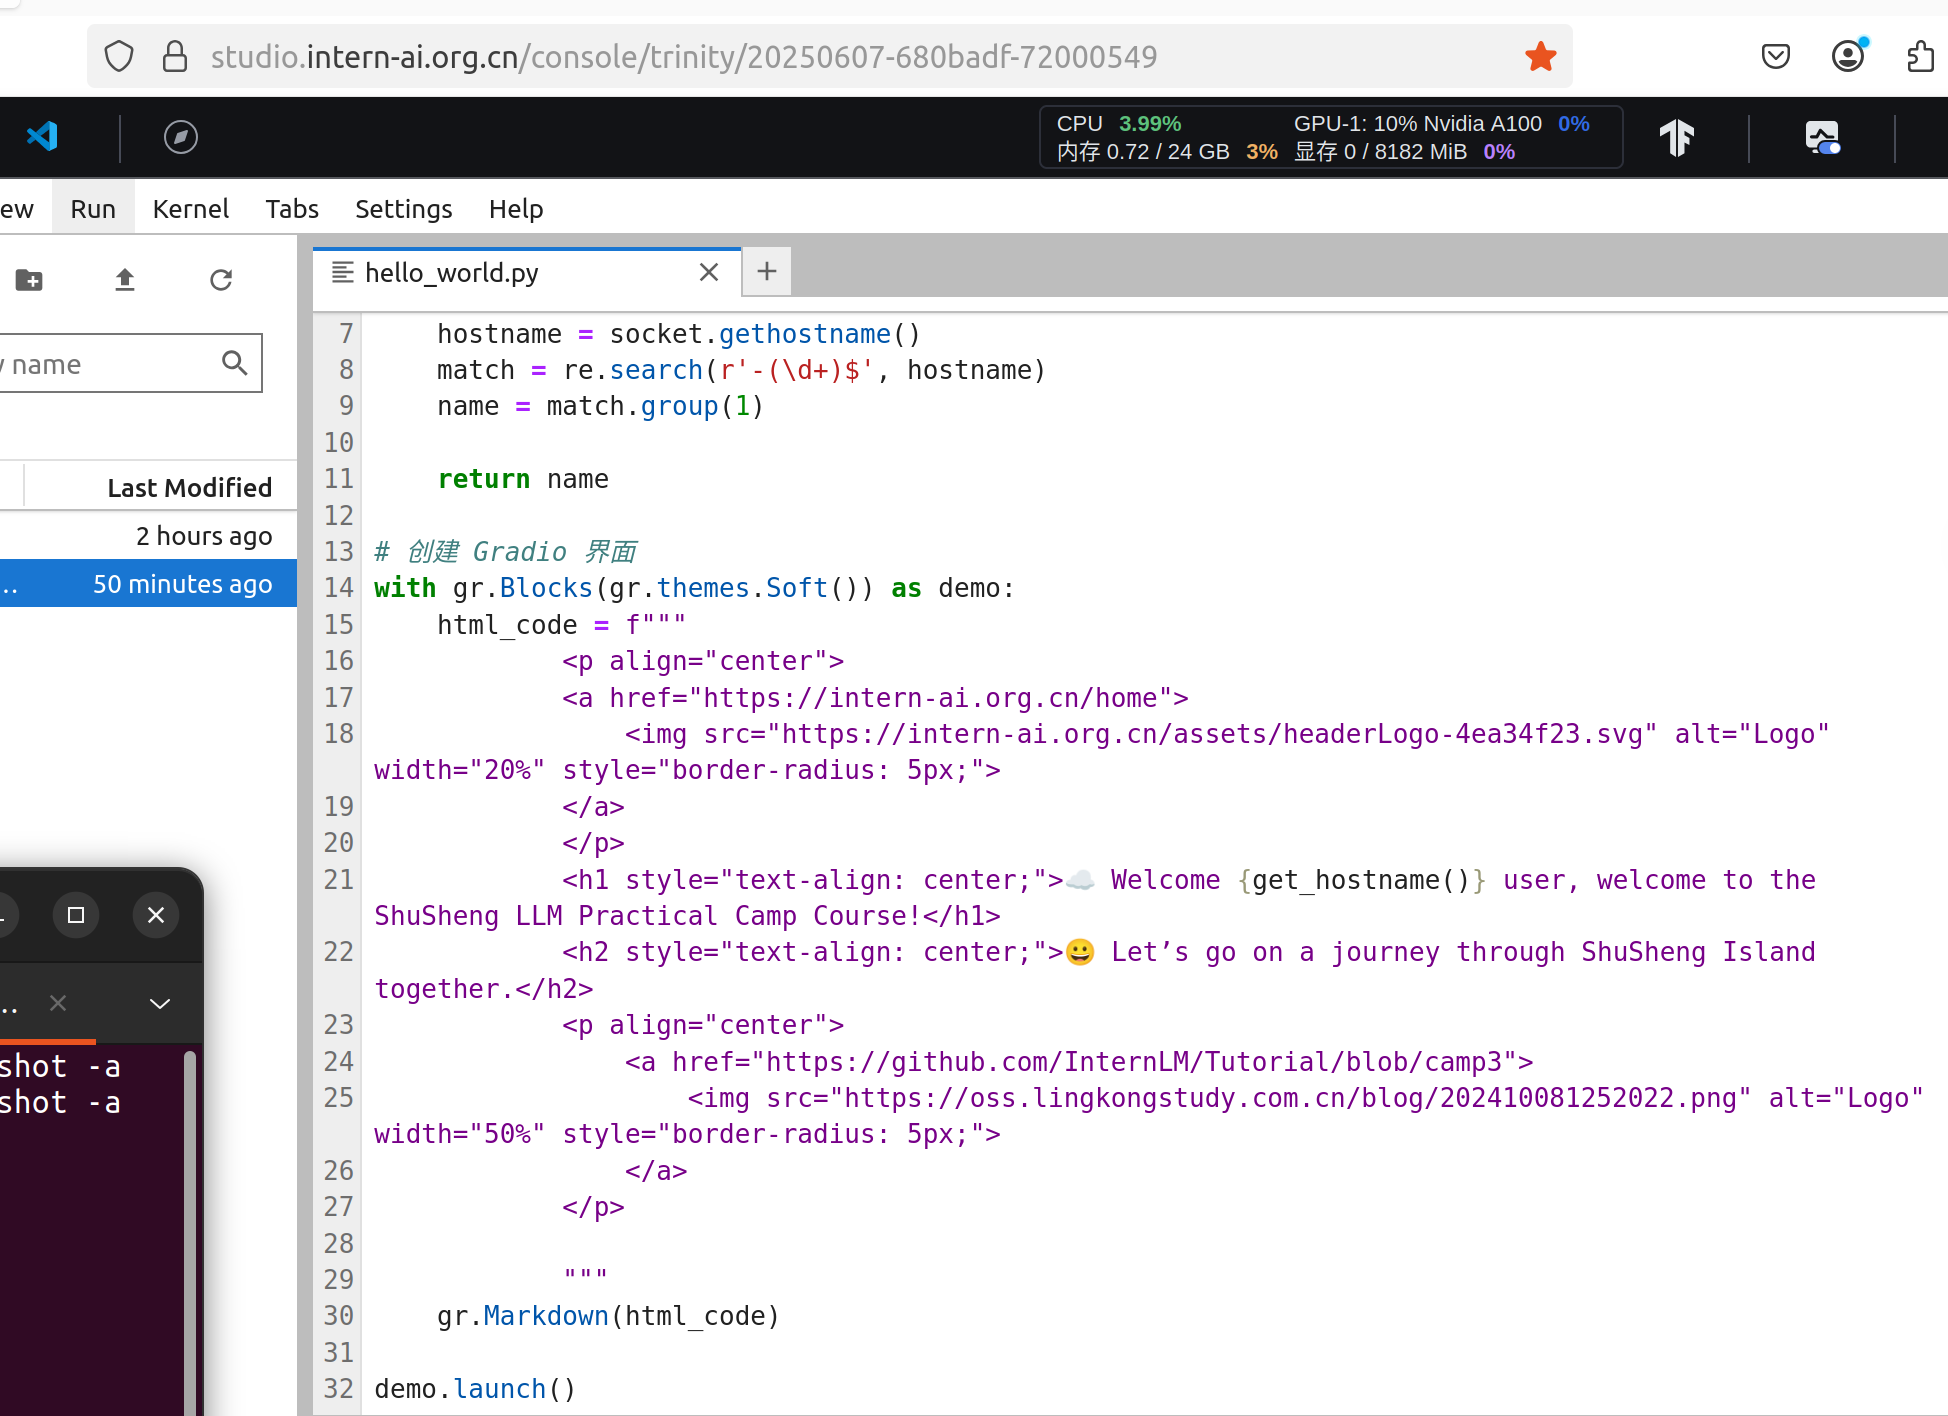
Task: Expand the terminal tab dropdown chevron
Action: (160, 1004)
